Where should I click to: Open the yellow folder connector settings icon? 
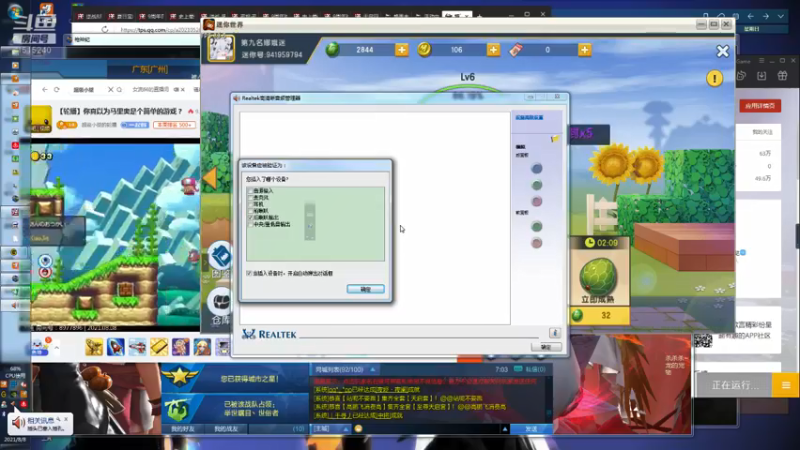pos(555,139)
